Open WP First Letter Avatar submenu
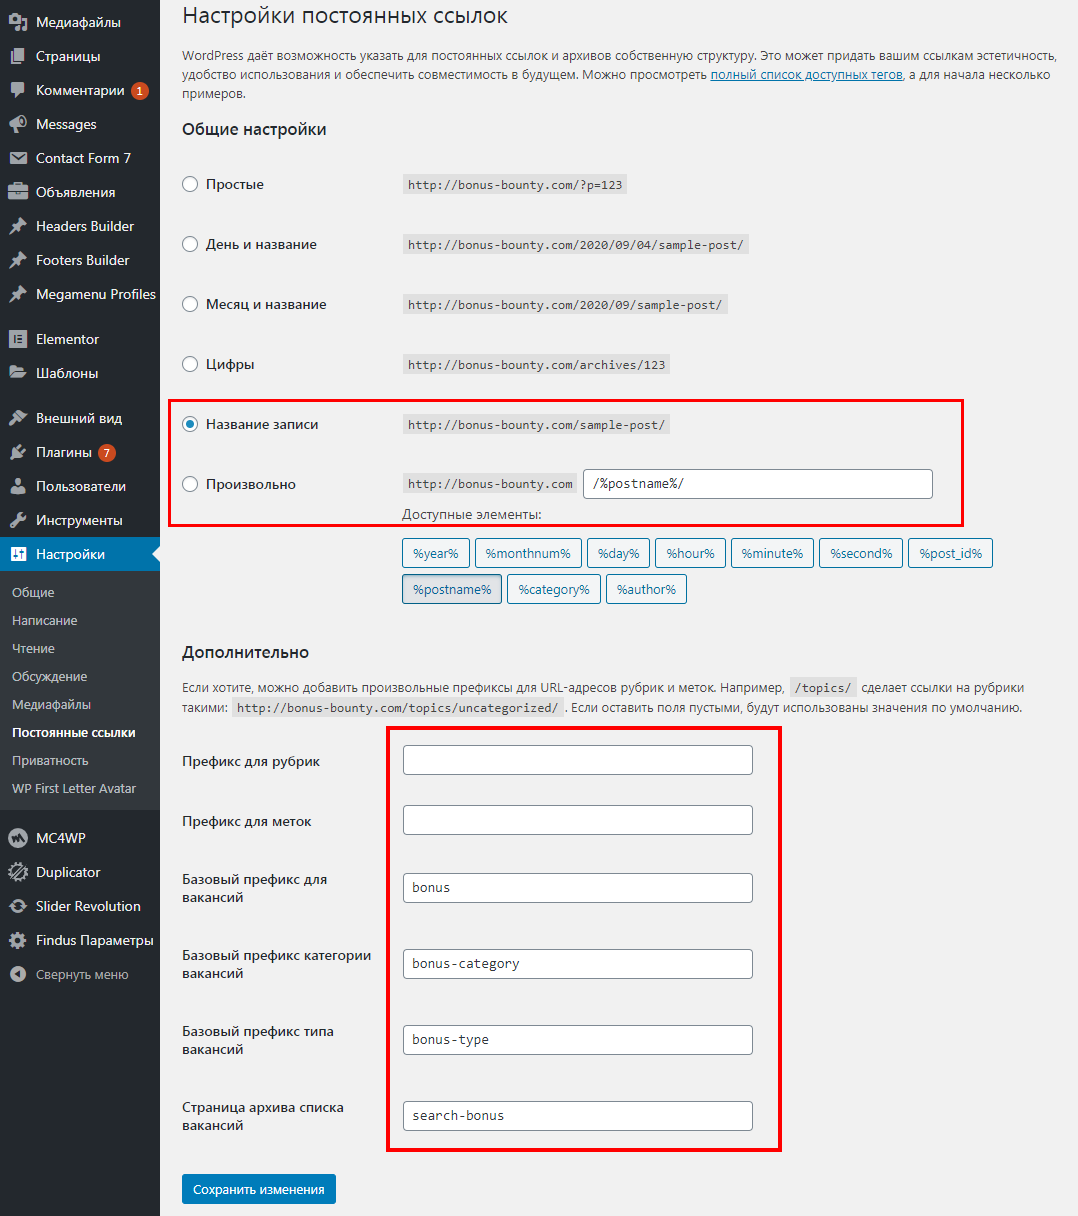Viewport: 1078px width, 1216px height. [74, 789]
